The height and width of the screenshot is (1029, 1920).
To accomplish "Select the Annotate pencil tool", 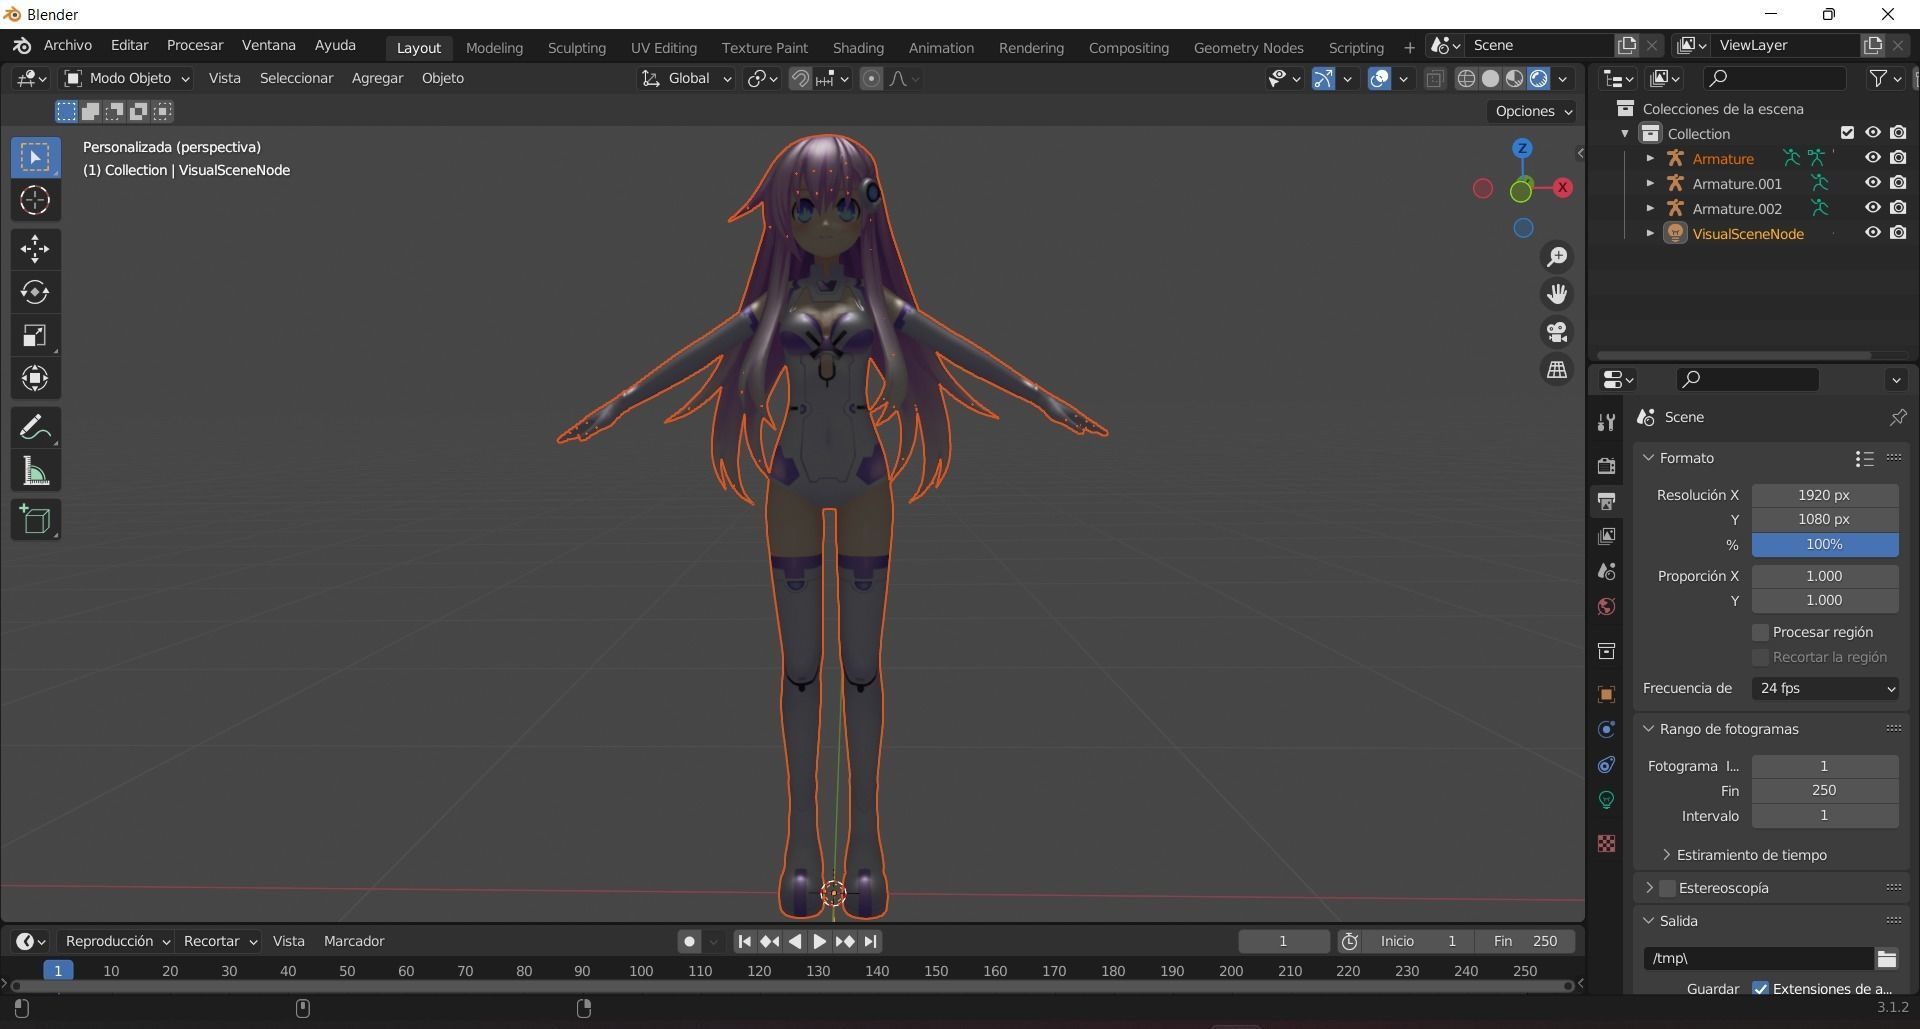I will tap(35, 428).
